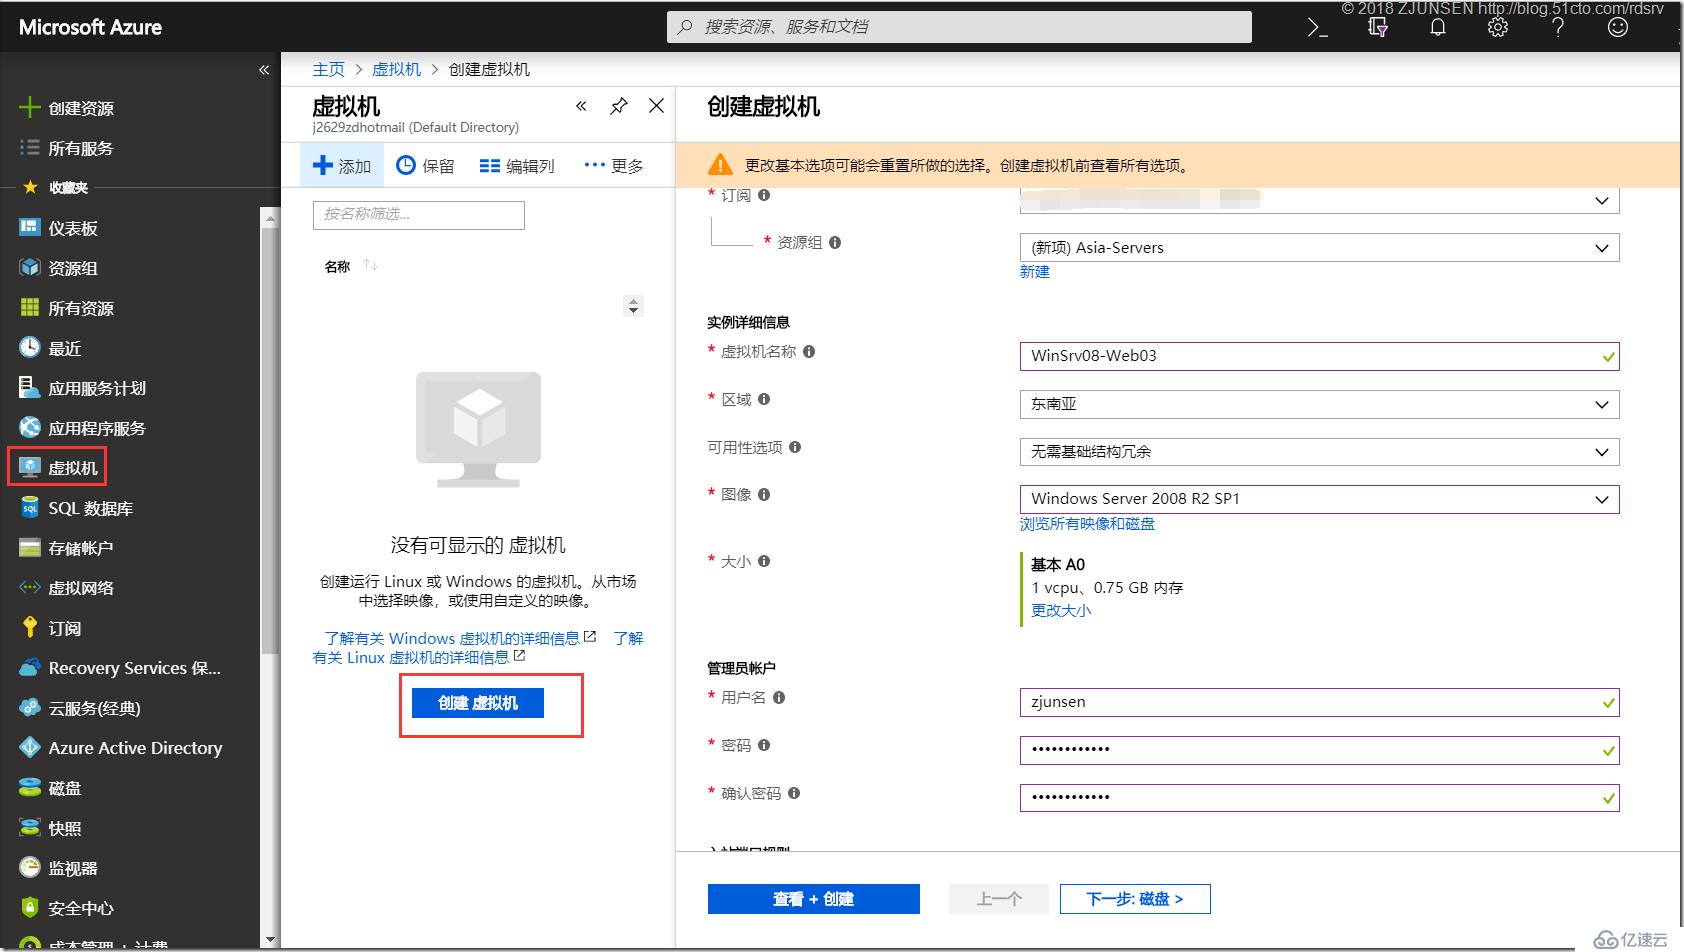Image resolution: width=1684 pixels, height=952 pixels.
Task: Click 添加 in the 虚拟机 toolbar
Action: pos(342,166)
